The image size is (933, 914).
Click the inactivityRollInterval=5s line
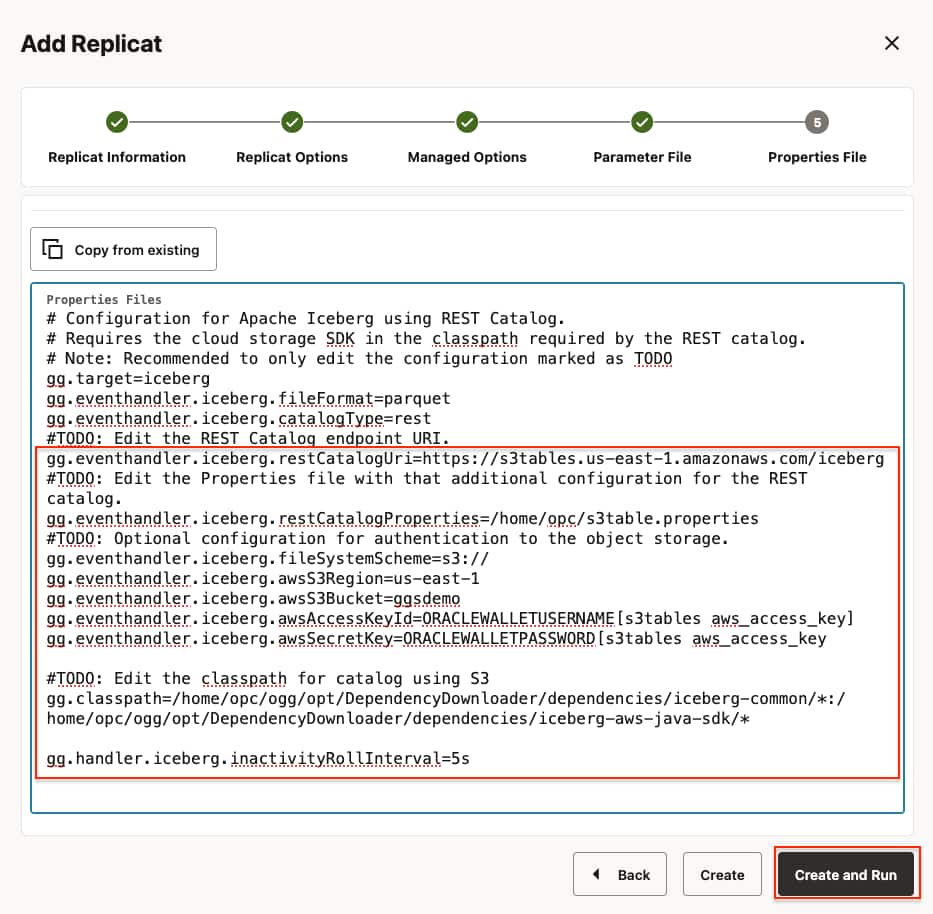pyautogui.click(x=258, y=758)
